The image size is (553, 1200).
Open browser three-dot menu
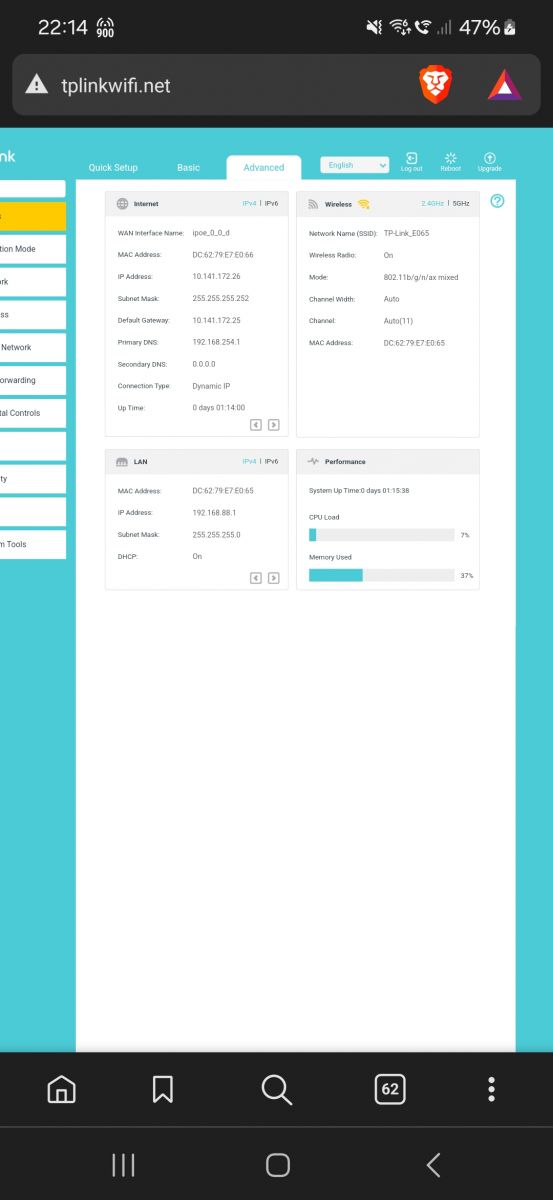coord(491,1089)
